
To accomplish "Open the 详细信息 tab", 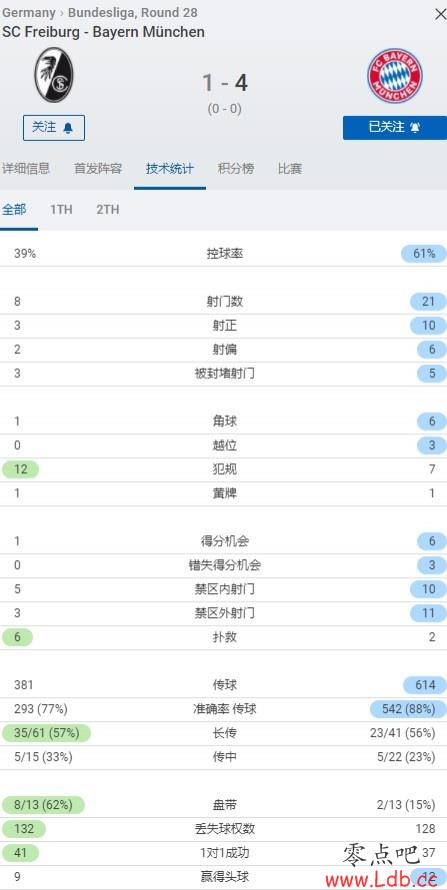I will (26, 169).
